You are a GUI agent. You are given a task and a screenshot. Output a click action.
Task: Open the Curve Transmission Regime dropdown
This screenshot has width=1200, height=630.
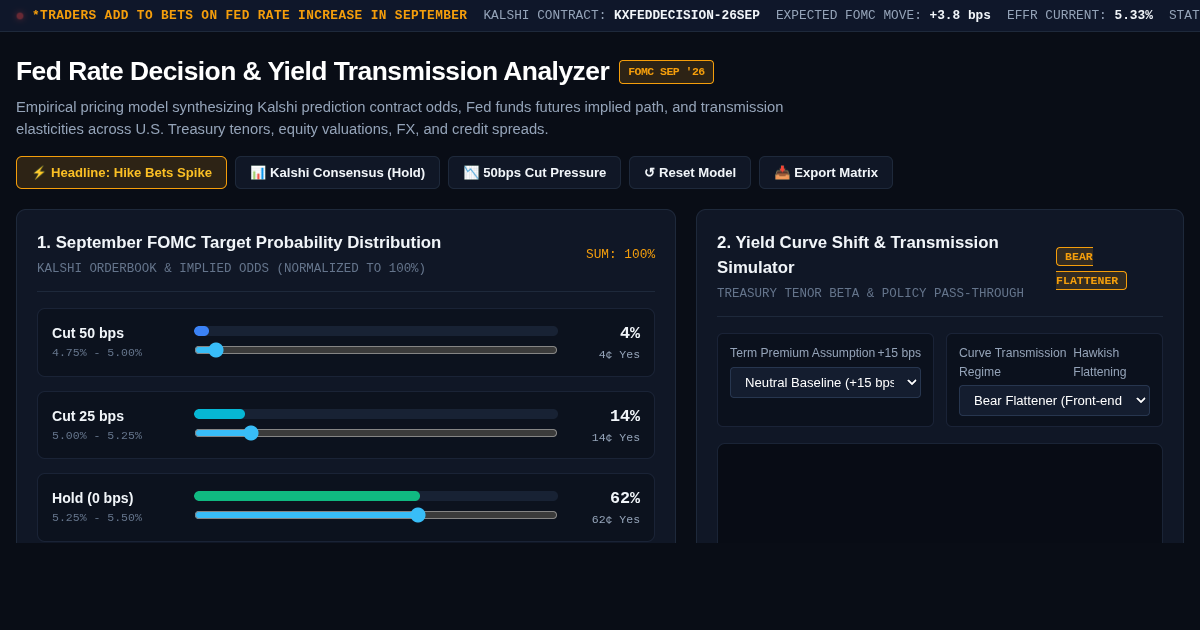click(x=1054, y=400)
